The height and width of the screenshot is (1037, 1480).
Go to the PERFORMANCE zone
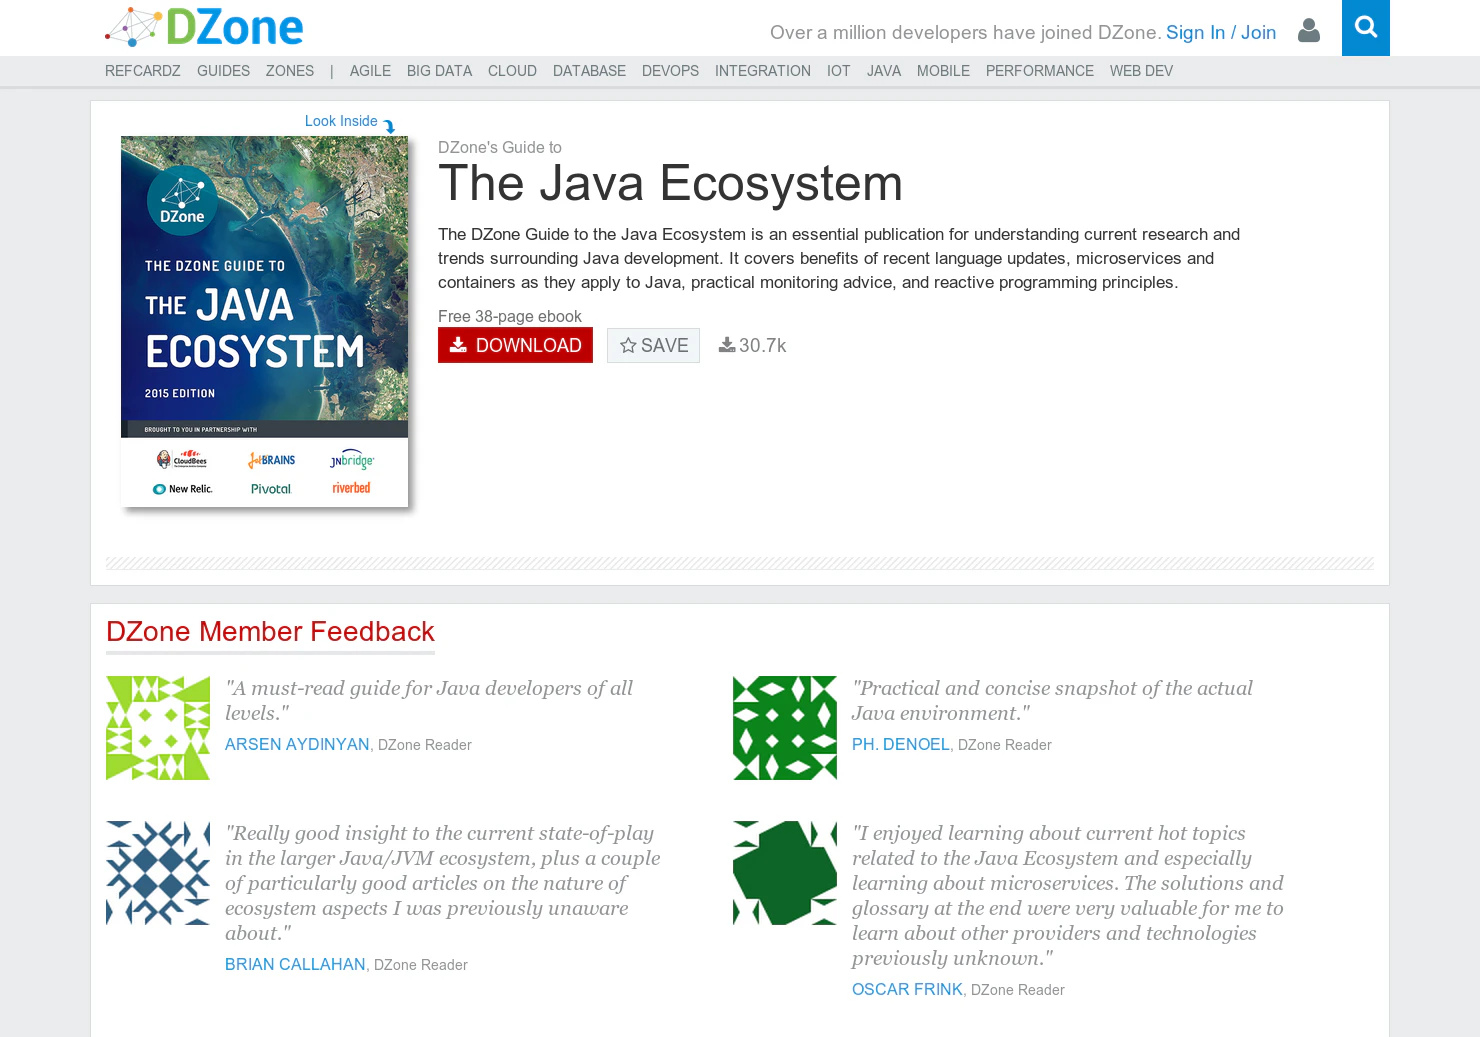(x=1040, y=71)
